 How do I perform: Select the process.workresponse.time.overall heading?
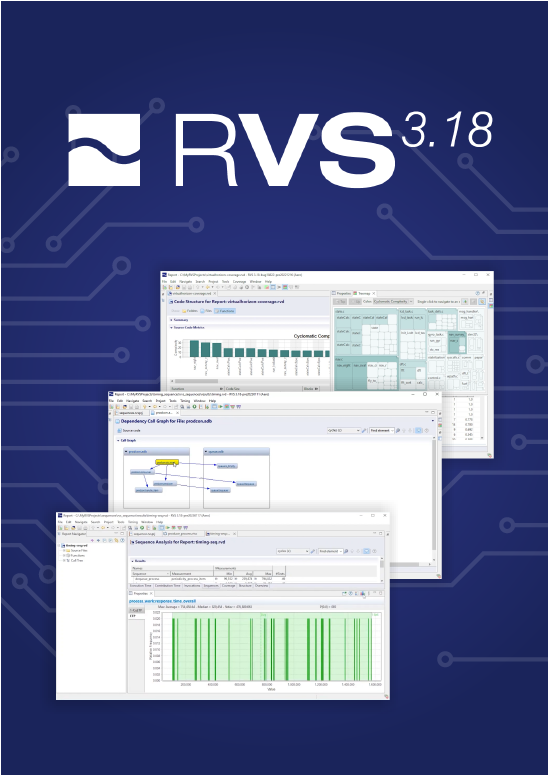(162, 601)
